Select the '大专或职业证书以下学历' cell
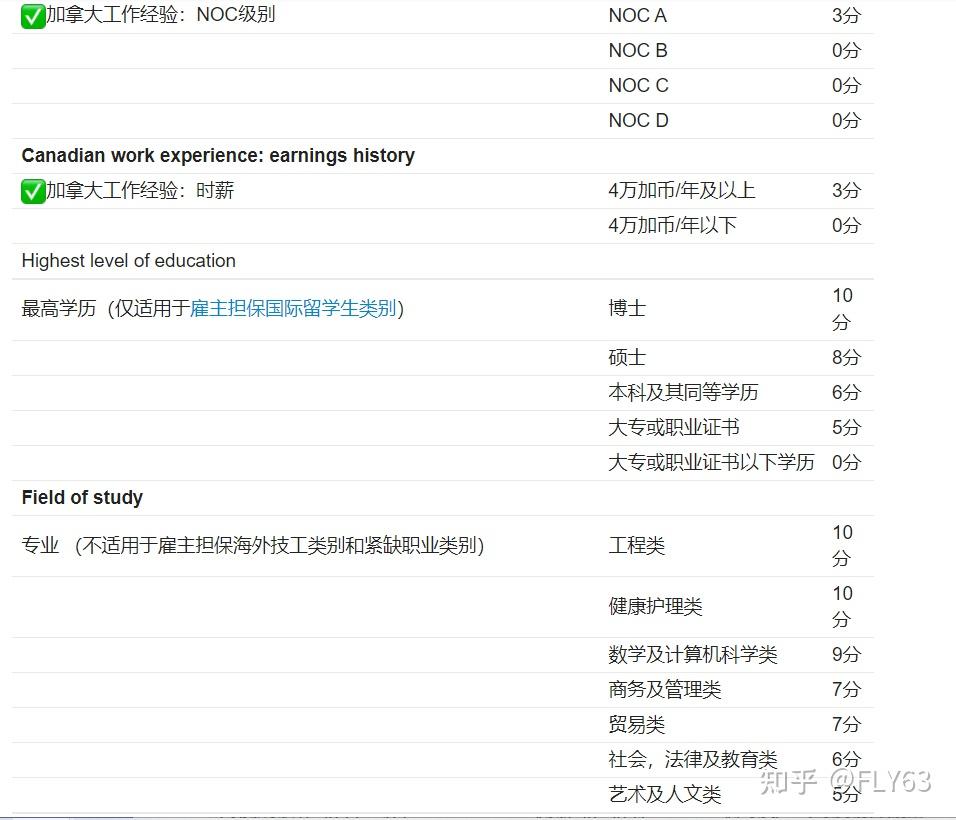The height and width of the screenshot is (820, 956). coord(711,462)
